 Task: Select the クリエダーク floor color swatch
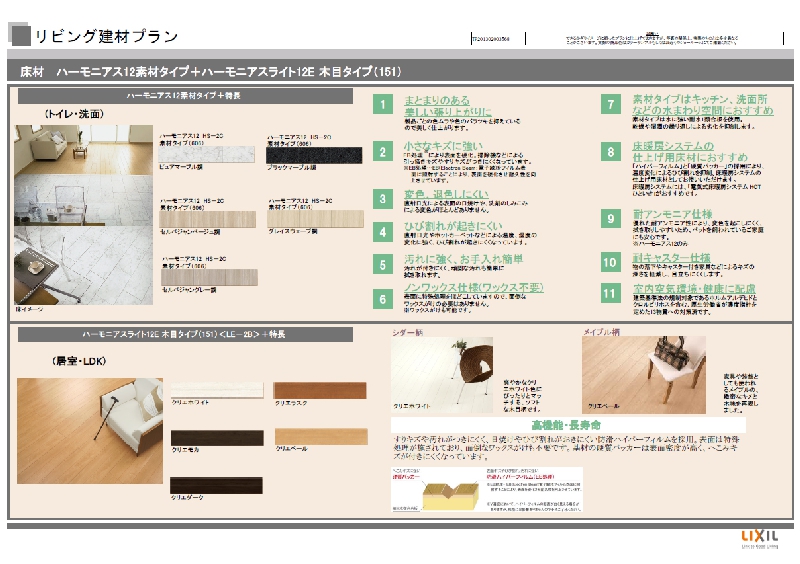(x=216, y=485)
